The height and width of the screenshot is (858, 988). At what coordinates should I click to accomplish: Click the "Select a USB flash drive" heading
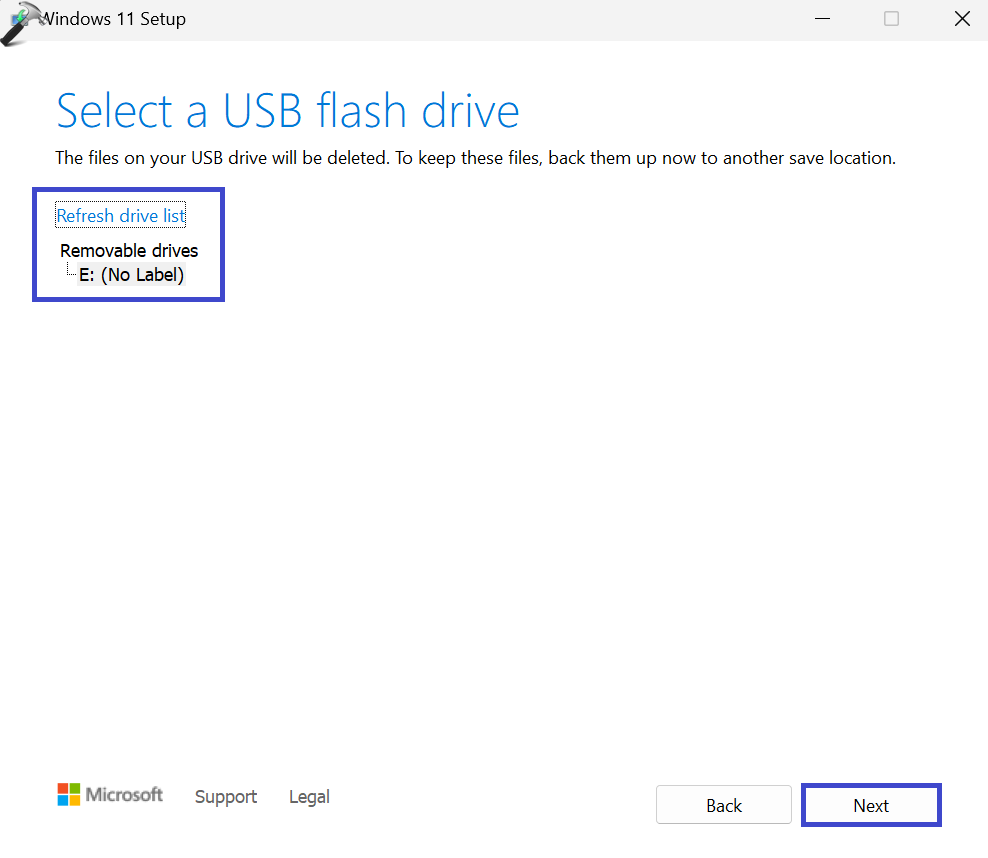tap(288, 111)
